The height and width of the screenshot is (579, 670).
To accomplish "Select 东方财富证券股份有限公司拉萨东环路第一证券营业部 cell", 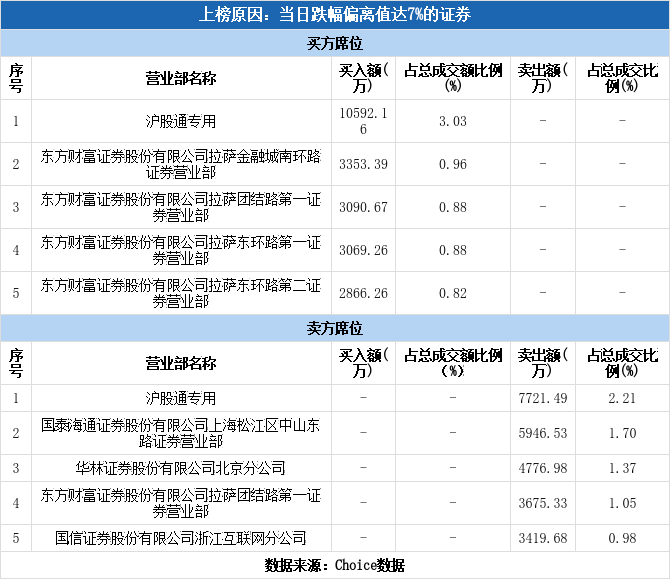I will pos(181,250).
